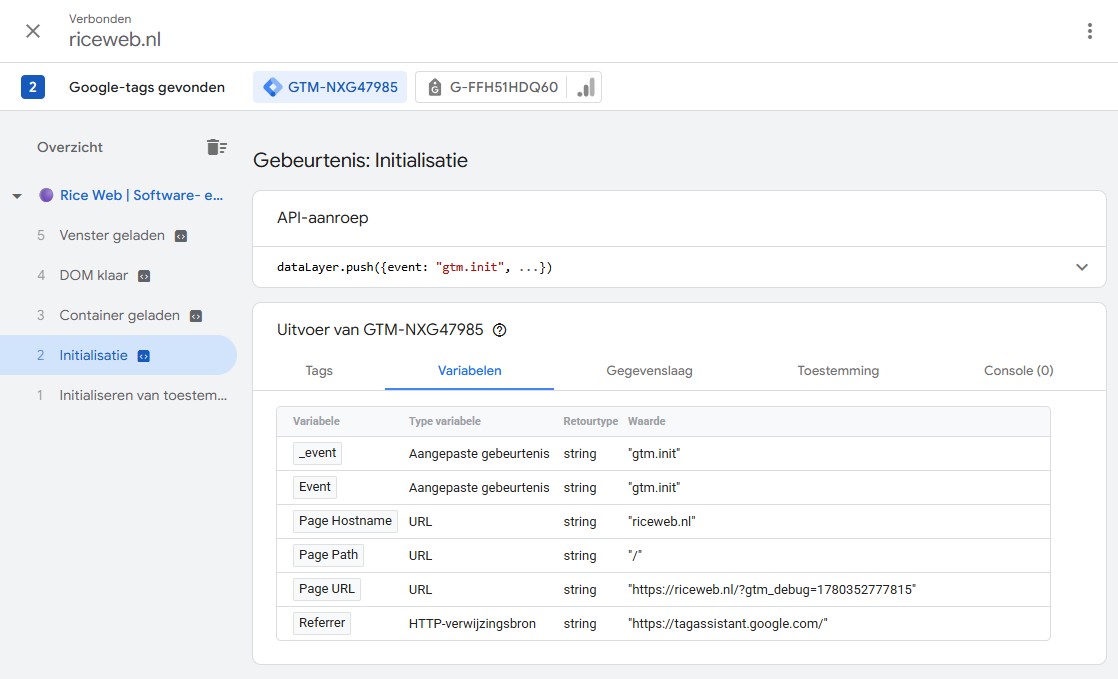Expand the API-aanroep dataLayer.push chevron
This screenshot has height=679, width=1118.
click(1082, 267)
